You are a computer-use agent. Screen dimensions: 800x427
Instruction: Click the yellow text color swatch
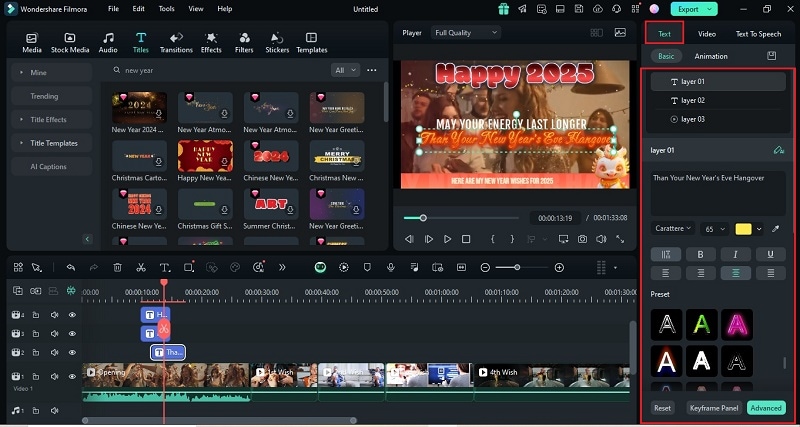(x=743, y=229)
